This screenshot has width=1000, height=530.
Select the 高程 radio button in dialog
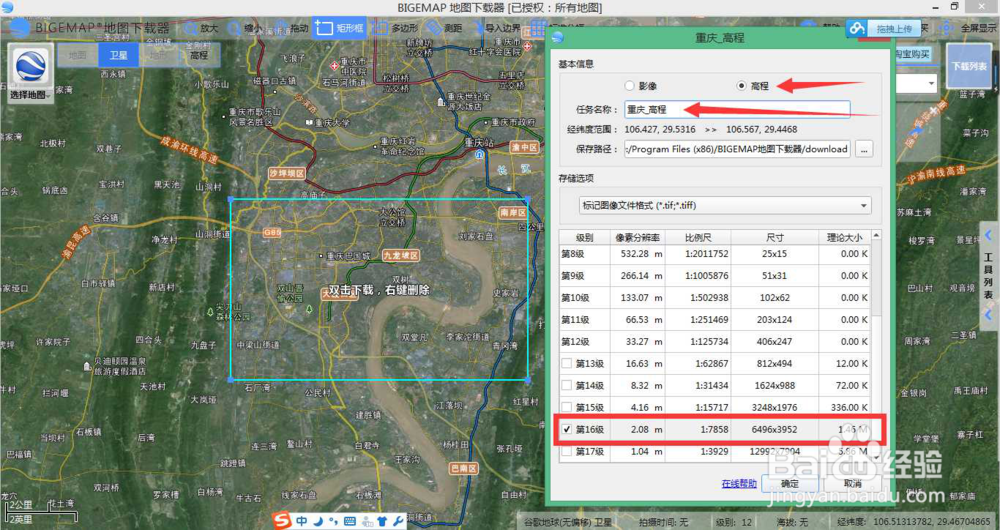(x=741, y=85)
